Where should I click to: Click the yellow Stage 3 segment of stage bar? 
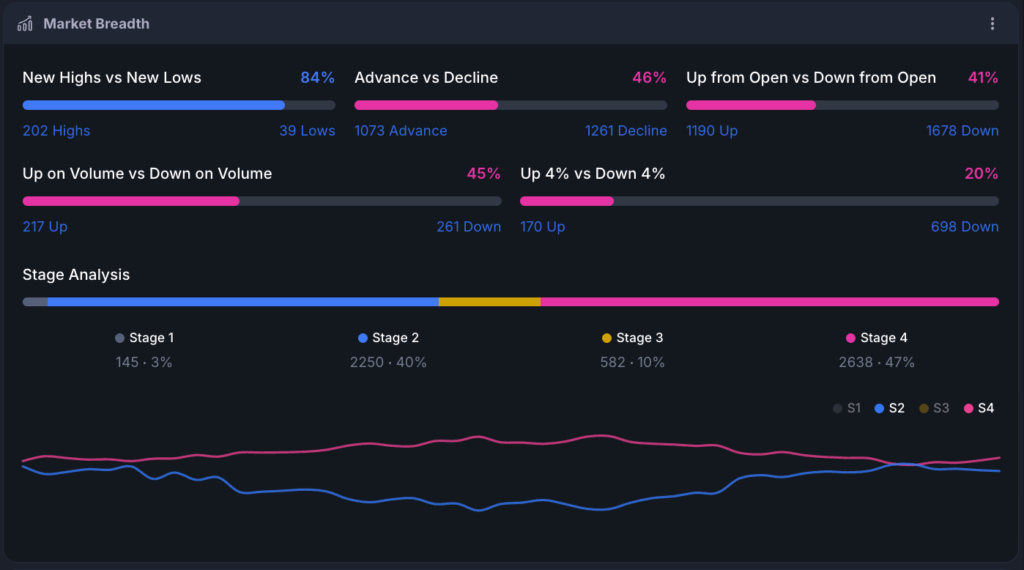tap(490, 302)
